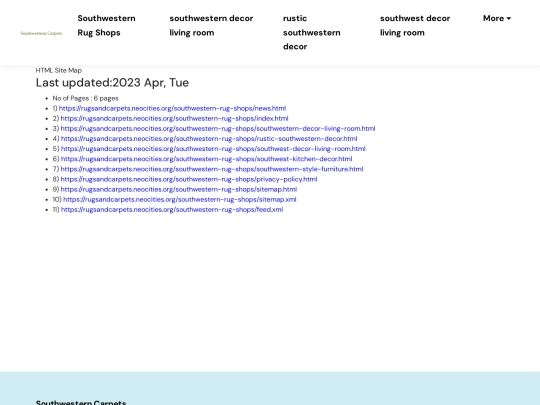Open rustic southwestern decor nav link
540x405 pixels.
(312, 32)
